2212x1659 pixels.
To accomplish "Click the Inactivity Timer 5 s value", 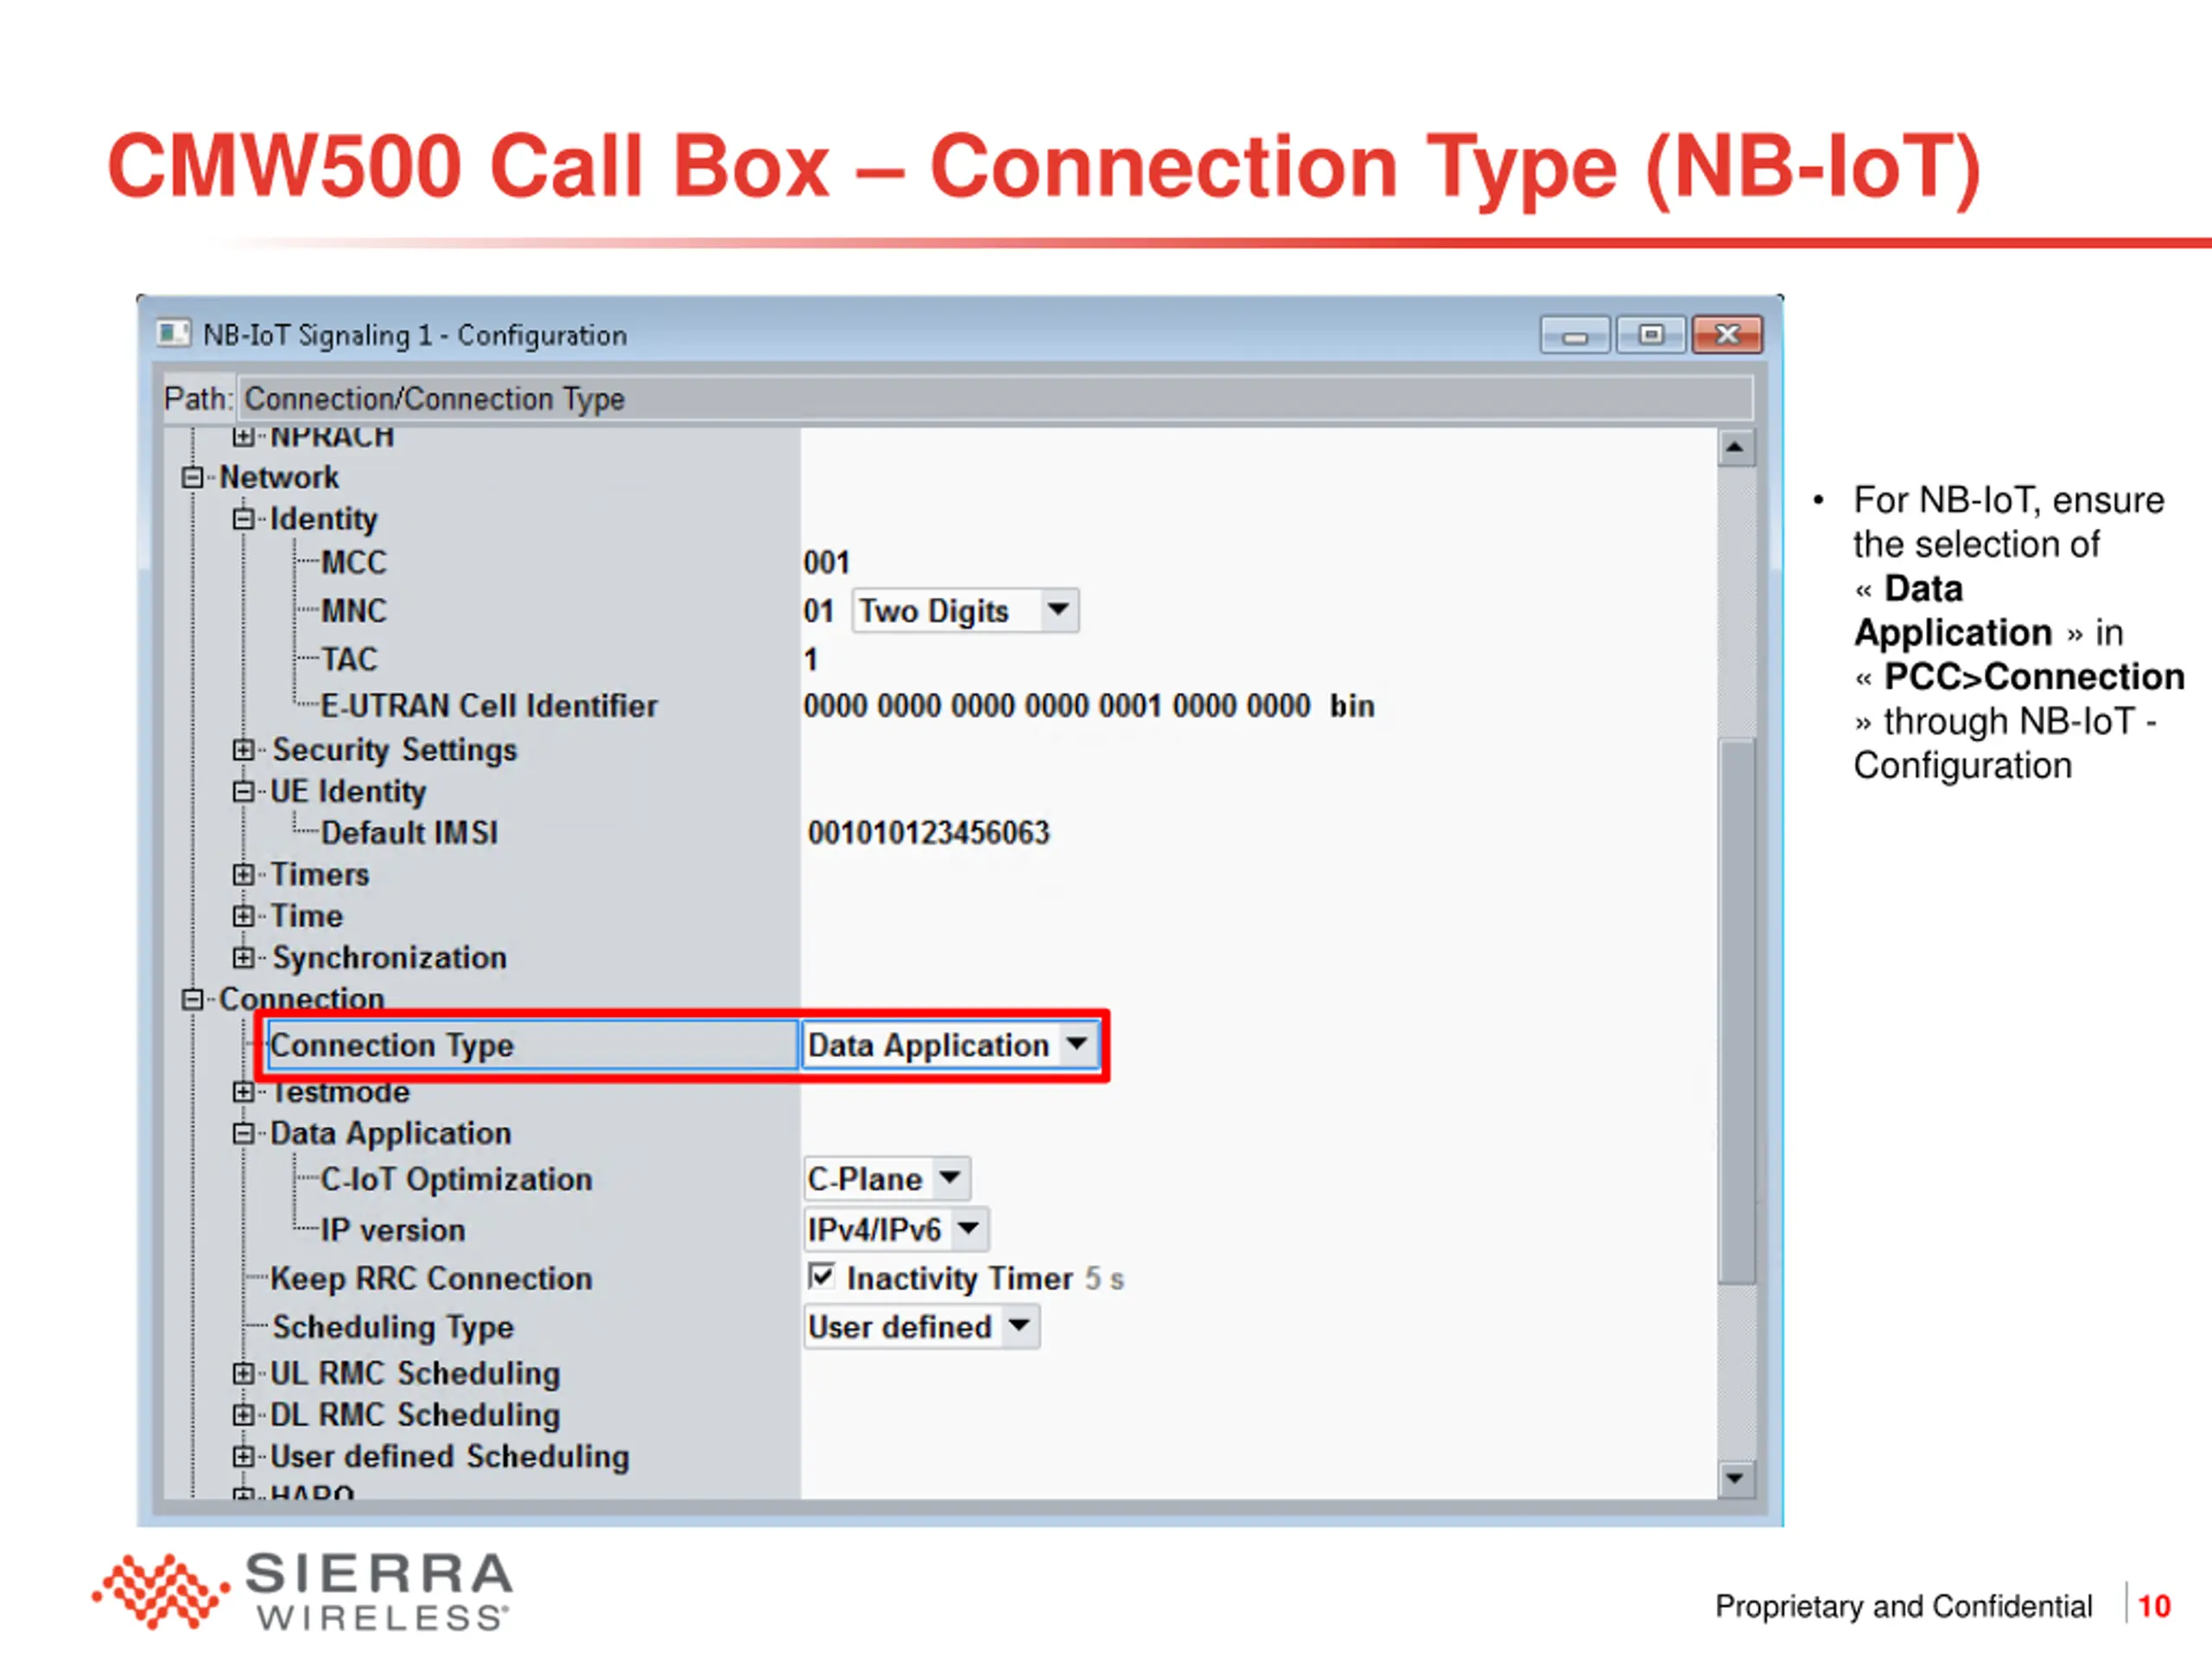I will (1105, 1279).
